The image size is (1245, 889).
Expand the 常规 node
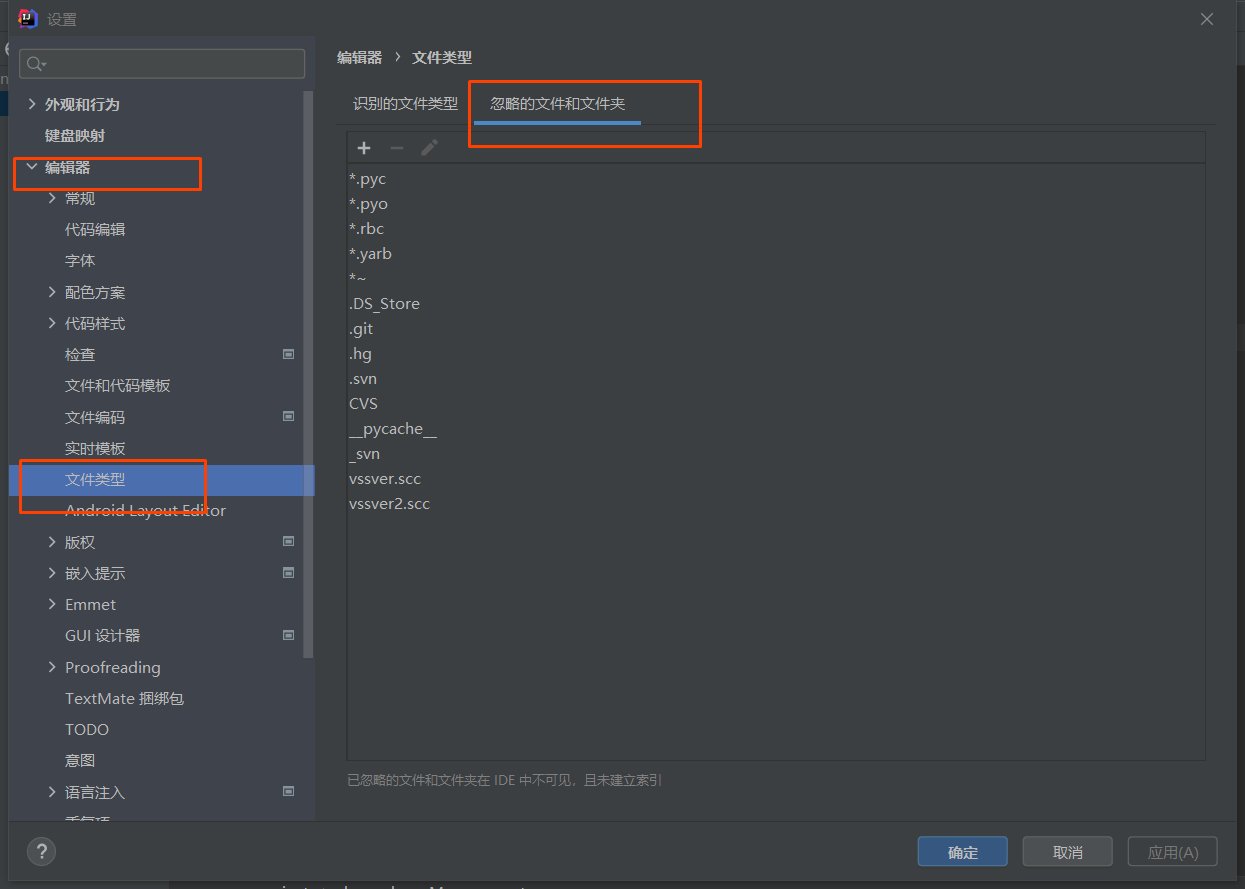coord(52,198)
